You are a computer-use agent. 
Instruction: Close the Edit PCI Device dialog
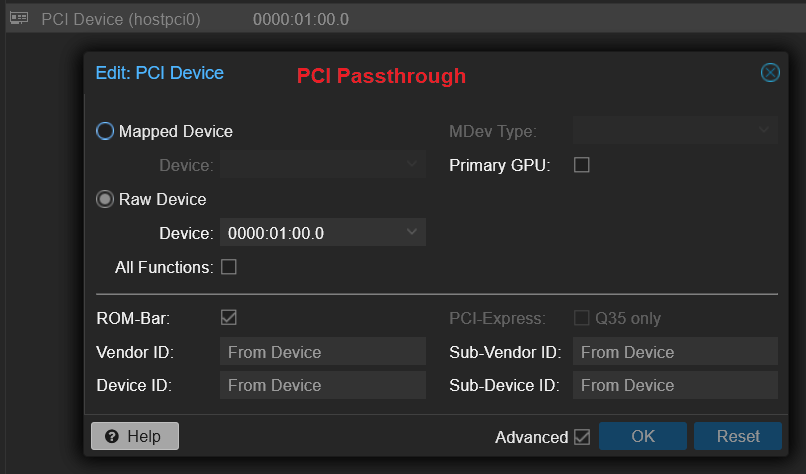770,72
